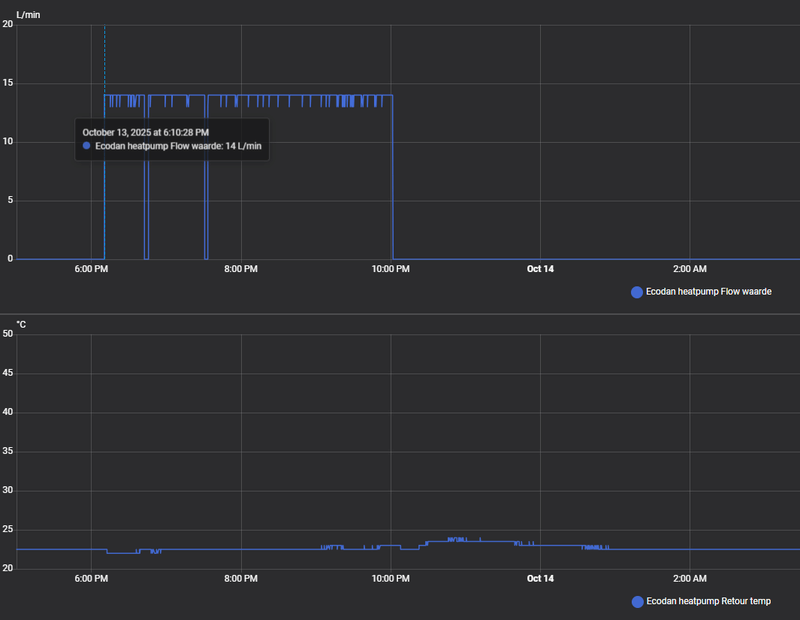Click the Oct 14 label on flow chart
Viewport: 800px width, 620px height.
(540, 269)
